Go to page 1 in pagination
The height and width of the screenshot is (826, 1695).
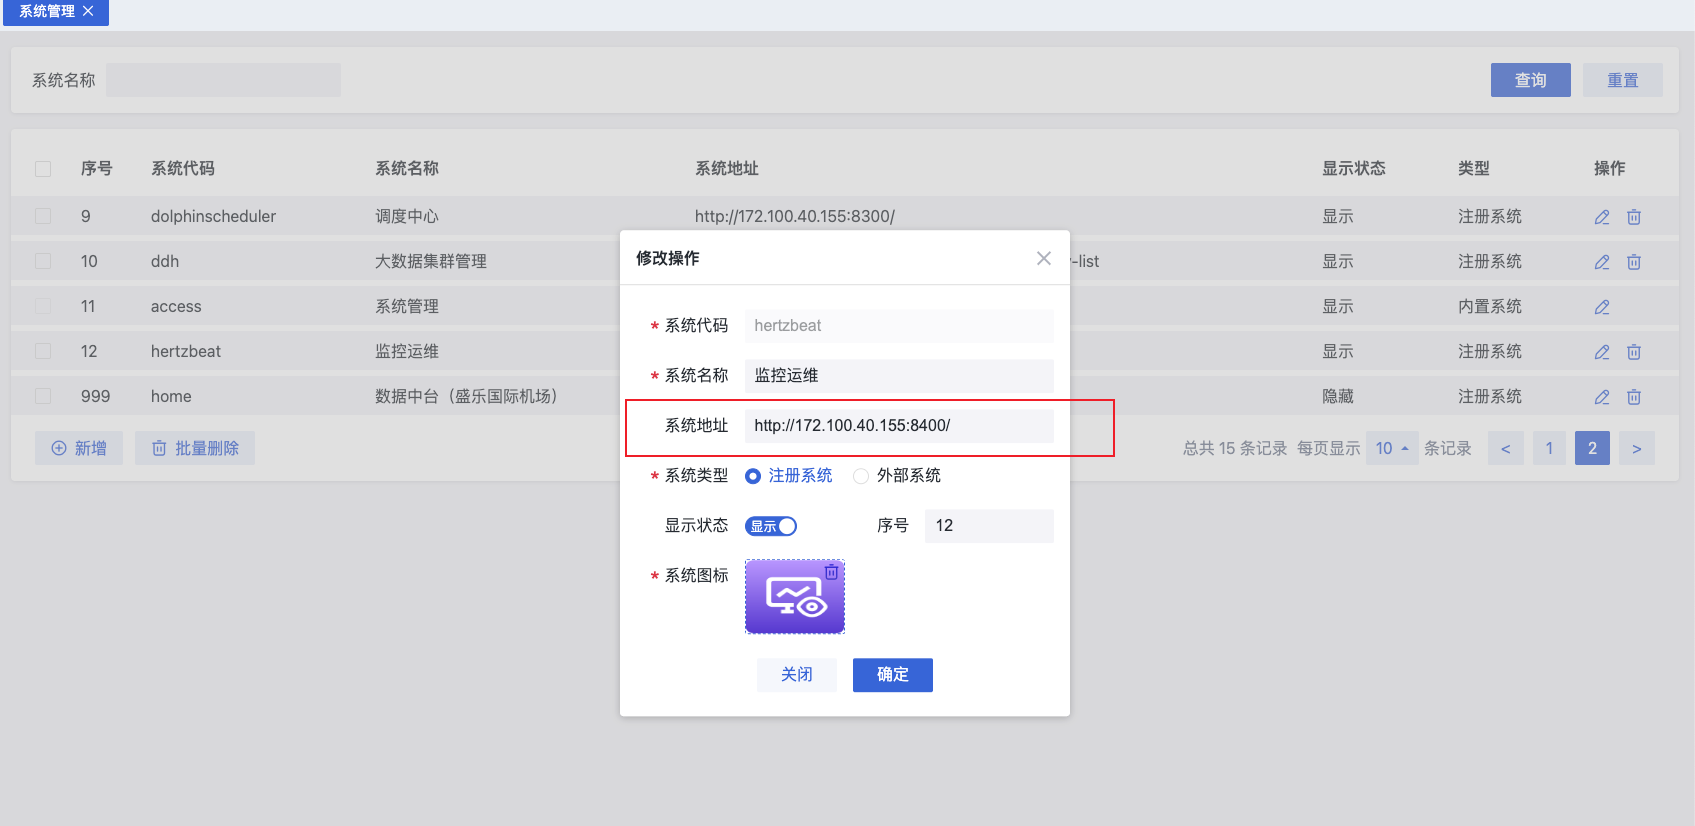pos(1549,448)
